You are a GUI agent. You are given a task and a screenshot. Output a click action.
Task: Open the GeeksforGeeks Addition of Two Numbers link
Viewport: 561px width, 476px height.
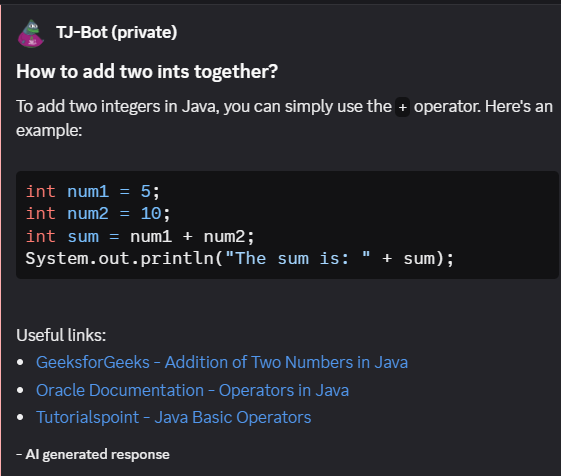[222, 362]
